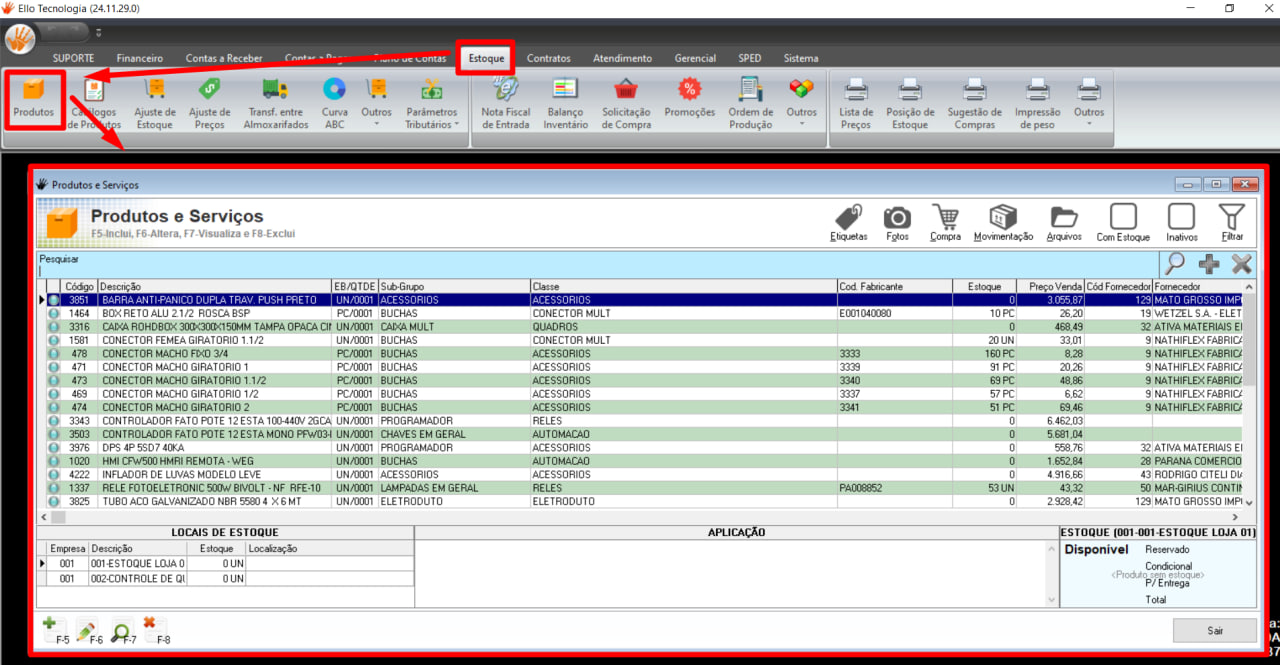The height and width of the screenshot is (665, 1280).
Task: Click the F-6 edit product icon
Action: pyautogui.click(x=89, y=631)
